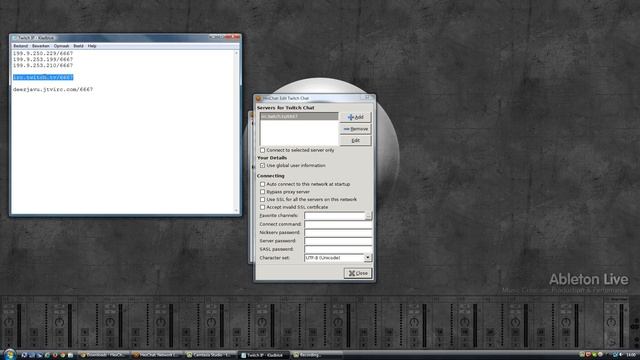Switch to the Downloads HexChat taskbar button
Image resolution: width=640 pixels, height=360 pixels.
click(x=104, y=355)
